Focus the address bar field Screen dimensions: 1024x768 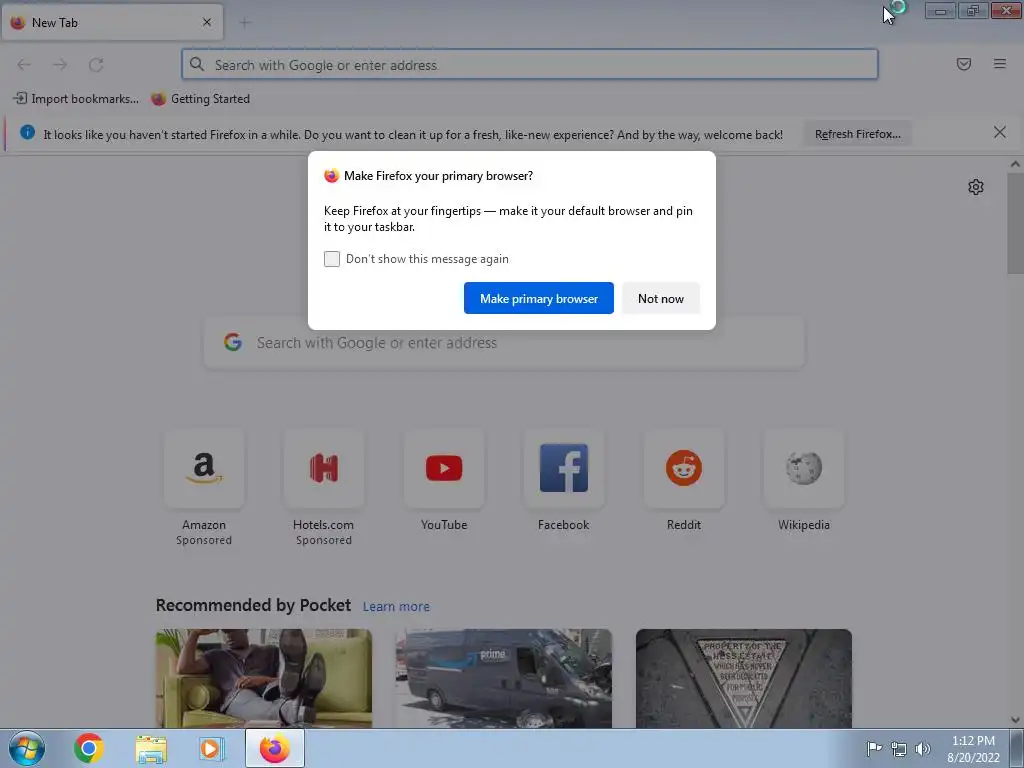pyautogui.click(x=530, y=65)
